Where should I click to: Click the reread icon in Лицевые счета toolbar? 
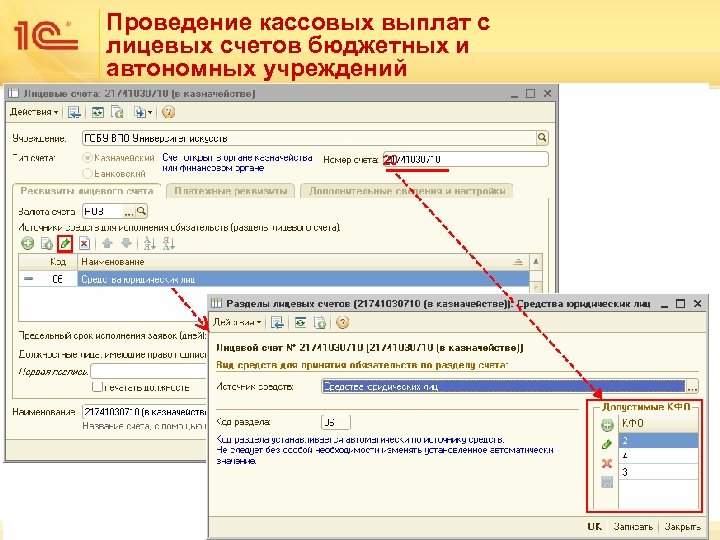pyautogui.click(x=97, y=112)
